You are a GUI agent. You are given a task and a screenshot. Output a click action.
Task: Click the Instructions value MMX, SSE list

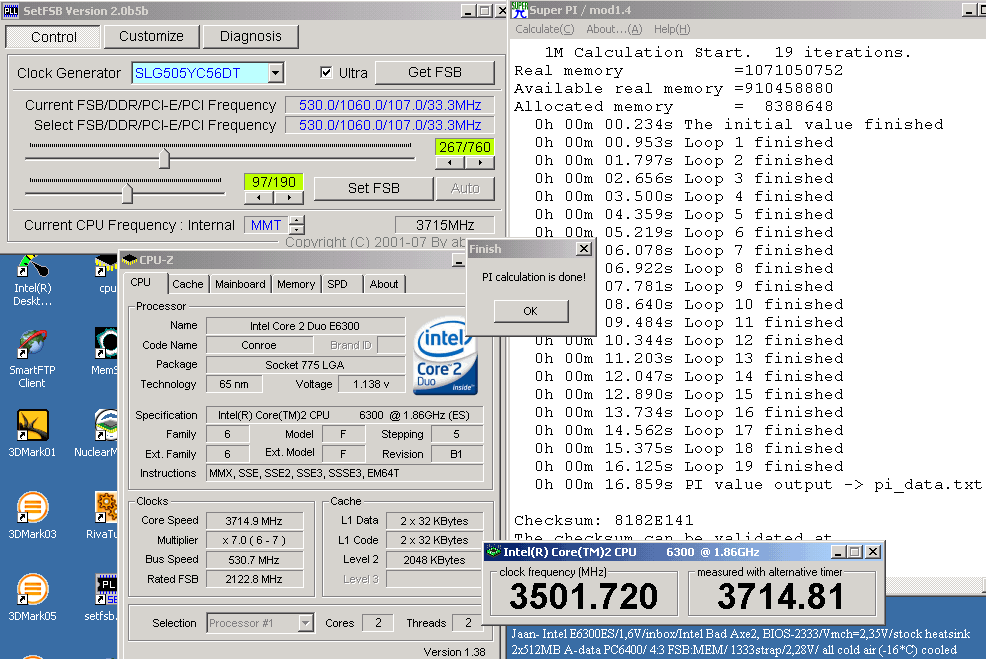pyautogui.click(x=345, y=473)
